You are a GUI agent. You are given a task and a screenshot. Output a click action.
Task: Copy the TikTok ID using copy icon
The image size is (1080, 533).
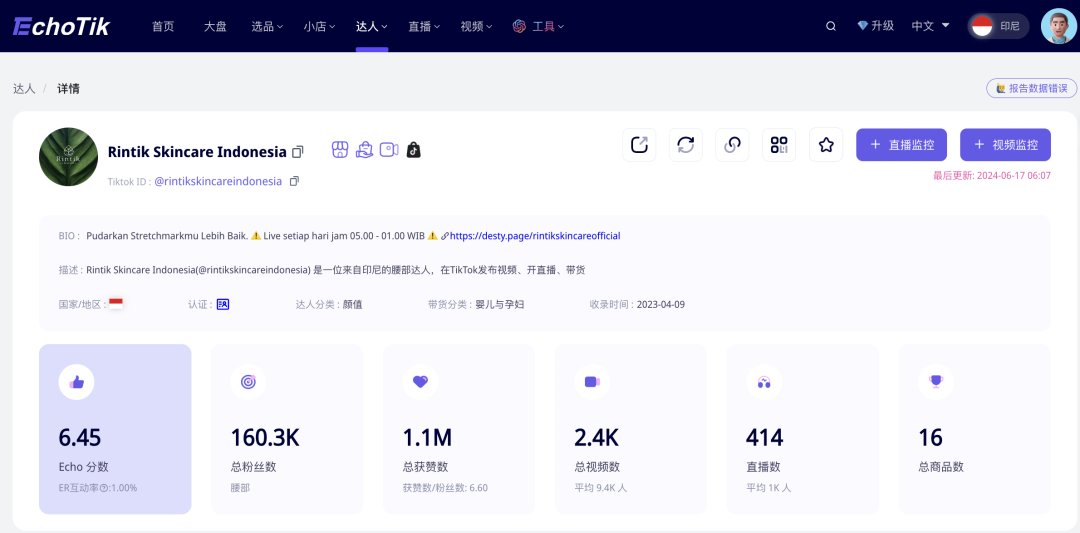coord(294,181)
